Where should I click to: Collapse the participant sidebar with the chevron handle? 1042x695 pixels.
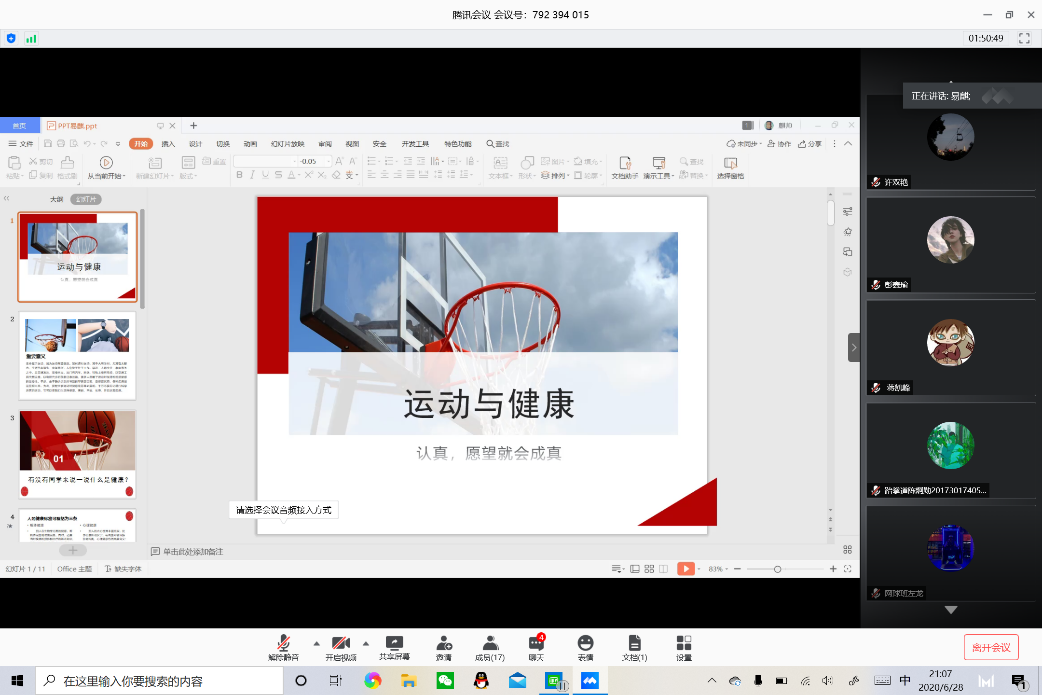pyautogui.click(x=853, y=347)
